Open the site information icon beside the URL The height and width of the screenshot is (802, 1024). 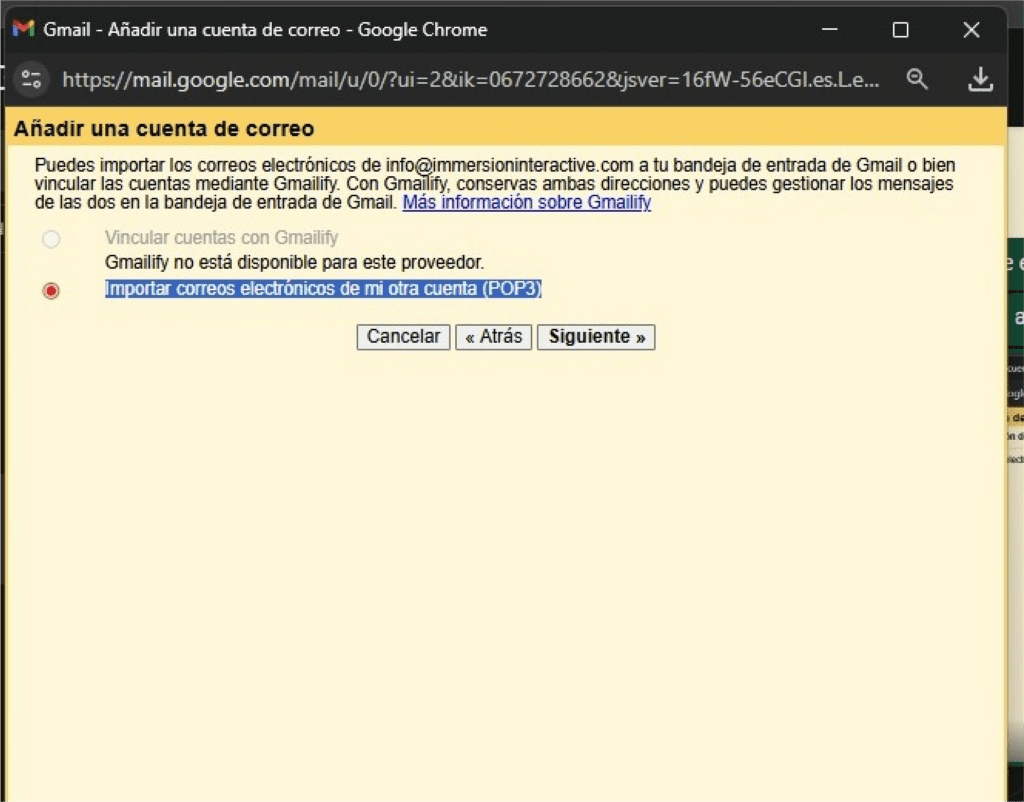coord(32,79)
